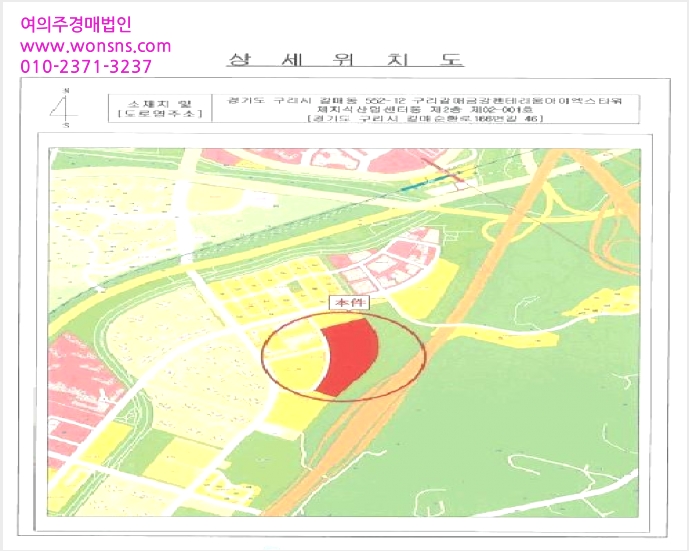Click the 소재지 및 도로명주소 label cell
The image size is (689, 551).
click(x=160, y=109)
